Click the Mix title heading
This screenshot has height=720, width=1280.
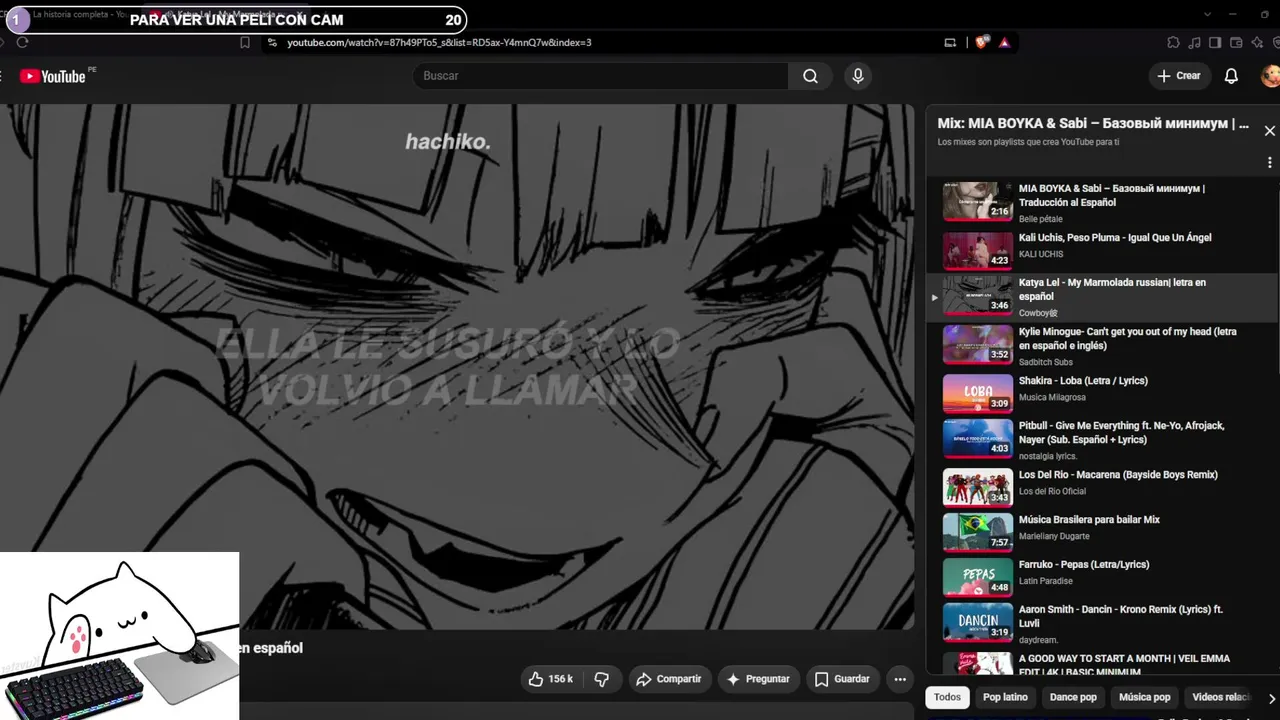(x=1093, y=124)
